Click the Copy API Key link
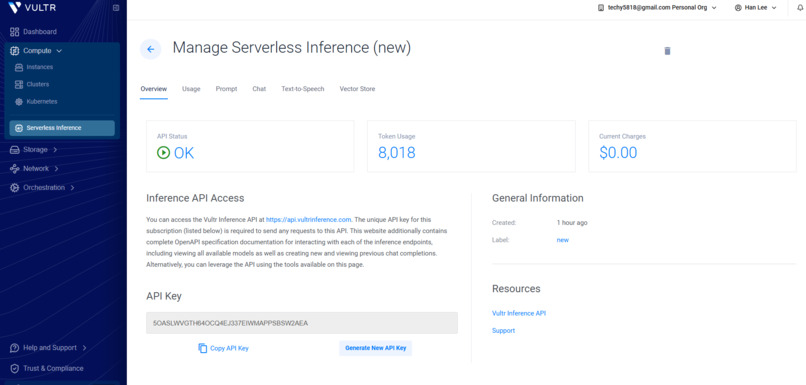The width and height of the screenshot is (806, 385). [x=229, y=349]
